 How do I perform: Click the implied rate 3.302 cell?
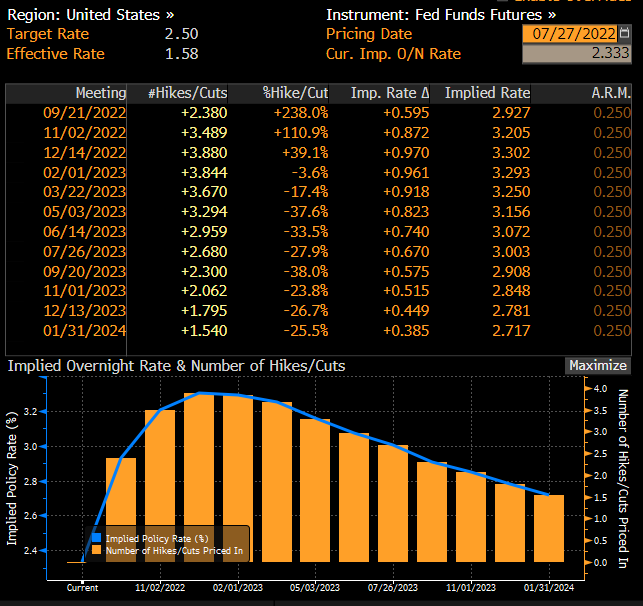click(511, 151)
